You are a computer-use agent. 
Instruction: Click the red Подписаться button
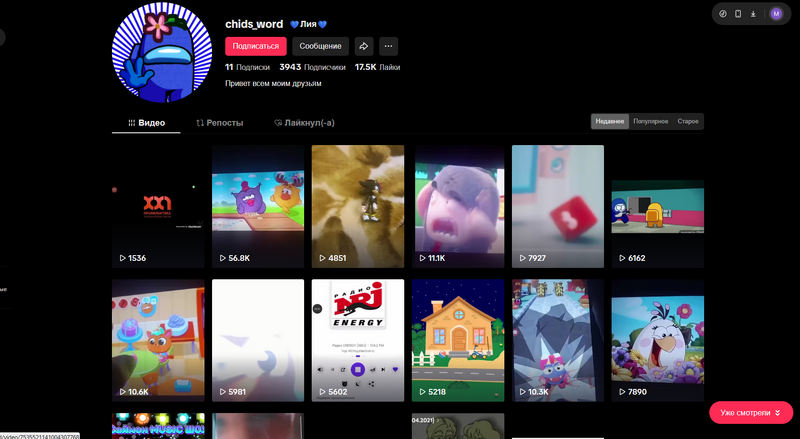click(256, 46)
